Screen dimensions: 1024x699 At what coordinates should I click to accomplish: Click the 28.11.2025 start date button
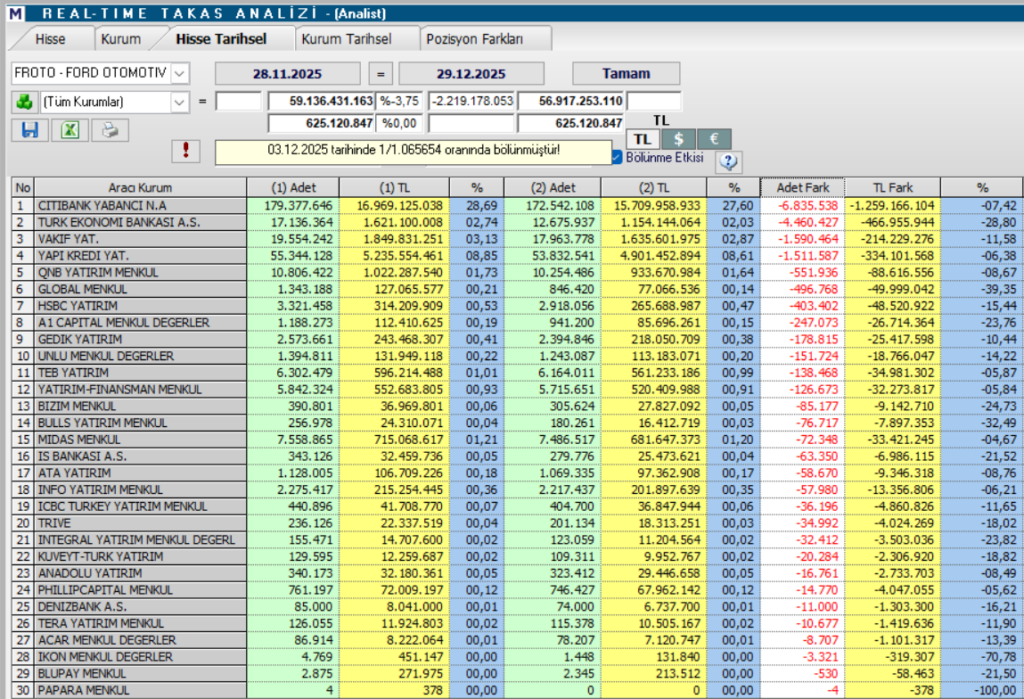(287, 73)
